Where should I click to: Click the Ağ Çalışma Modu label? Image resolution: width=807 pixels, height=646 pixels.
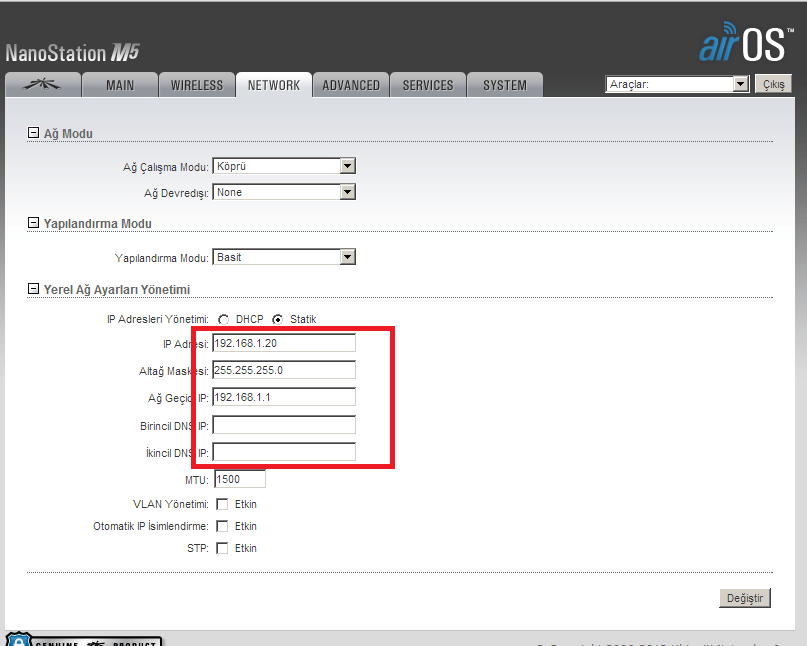click(x=166, y=167)
